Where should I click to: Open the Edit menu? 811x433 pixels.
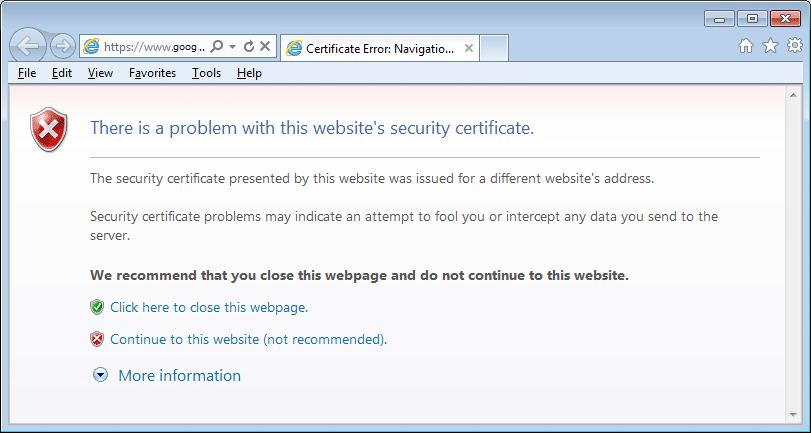pyautogui.click(x=62, y=73)
